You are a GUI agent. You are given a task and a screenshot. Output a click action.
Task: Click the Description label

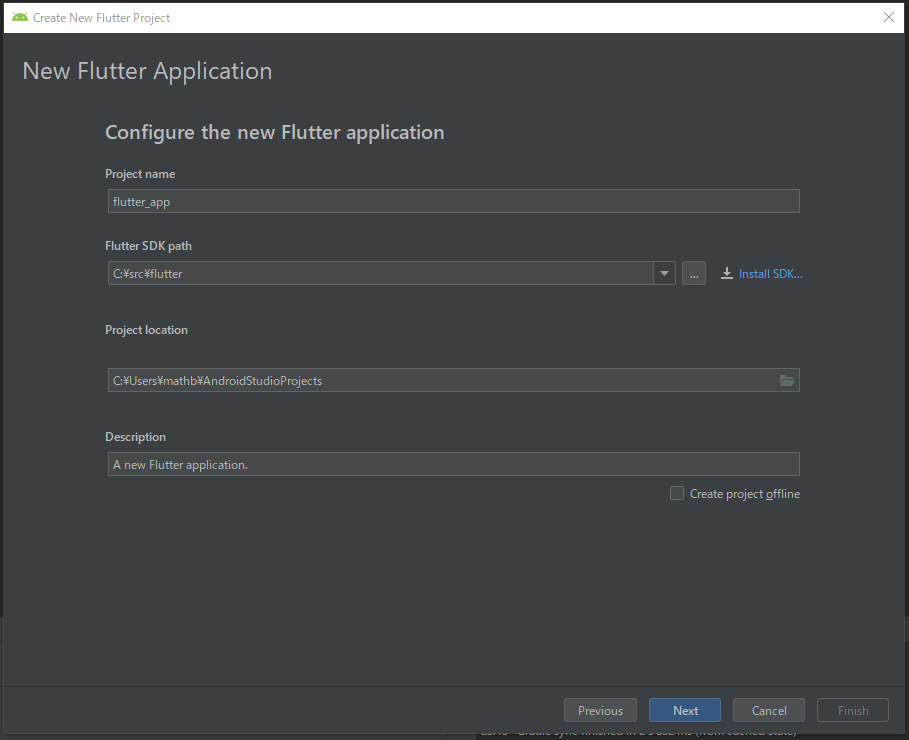click(135, 437)
